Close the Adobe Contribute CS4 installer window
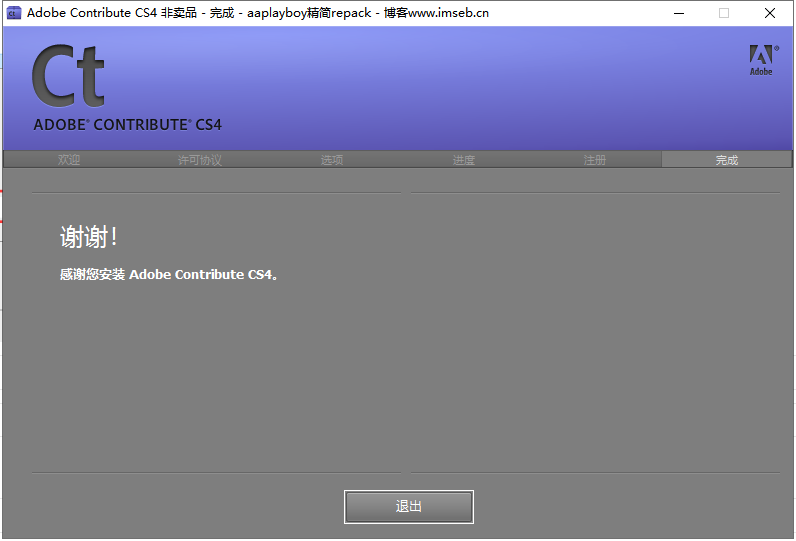 (770, 13)
